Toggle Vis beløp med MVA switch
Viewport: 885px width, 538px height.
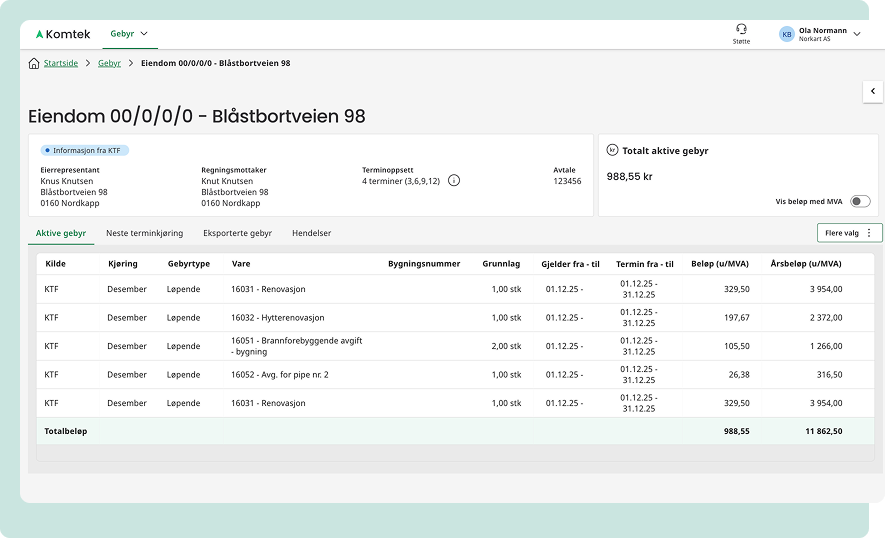click(x=859, y=201)
